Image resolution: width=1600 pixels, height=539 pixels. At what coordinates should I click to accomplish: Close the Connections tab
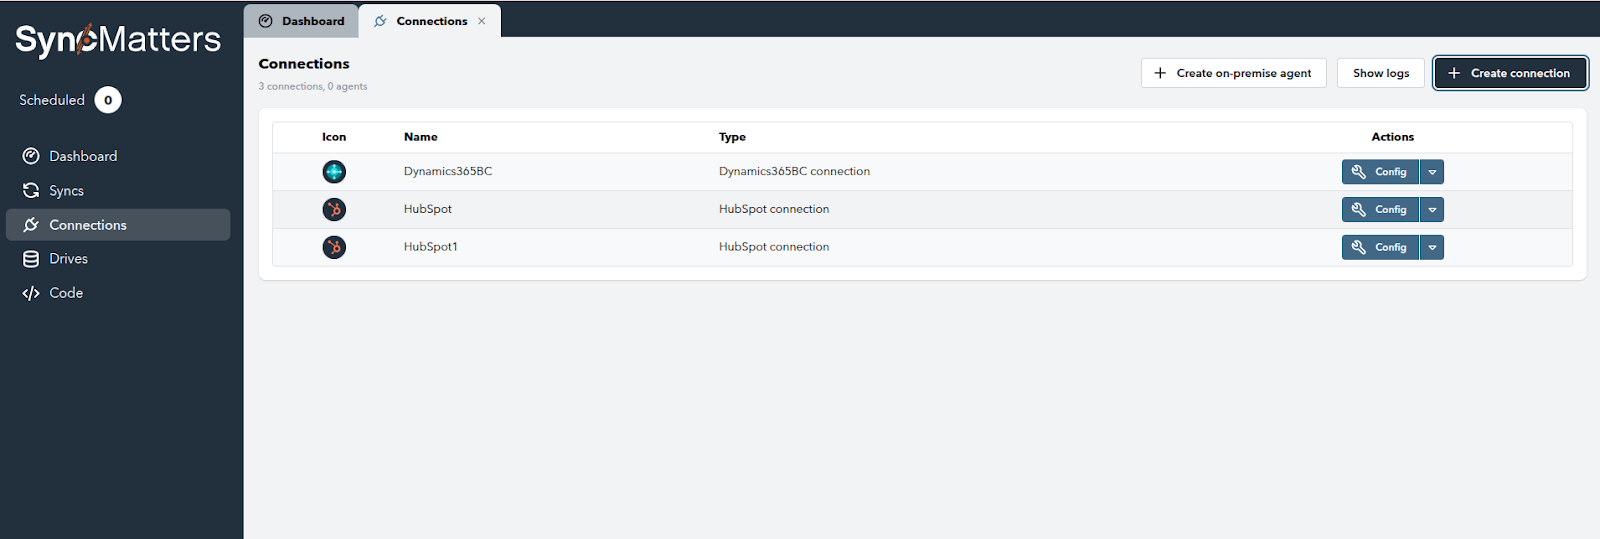(482, 21)
